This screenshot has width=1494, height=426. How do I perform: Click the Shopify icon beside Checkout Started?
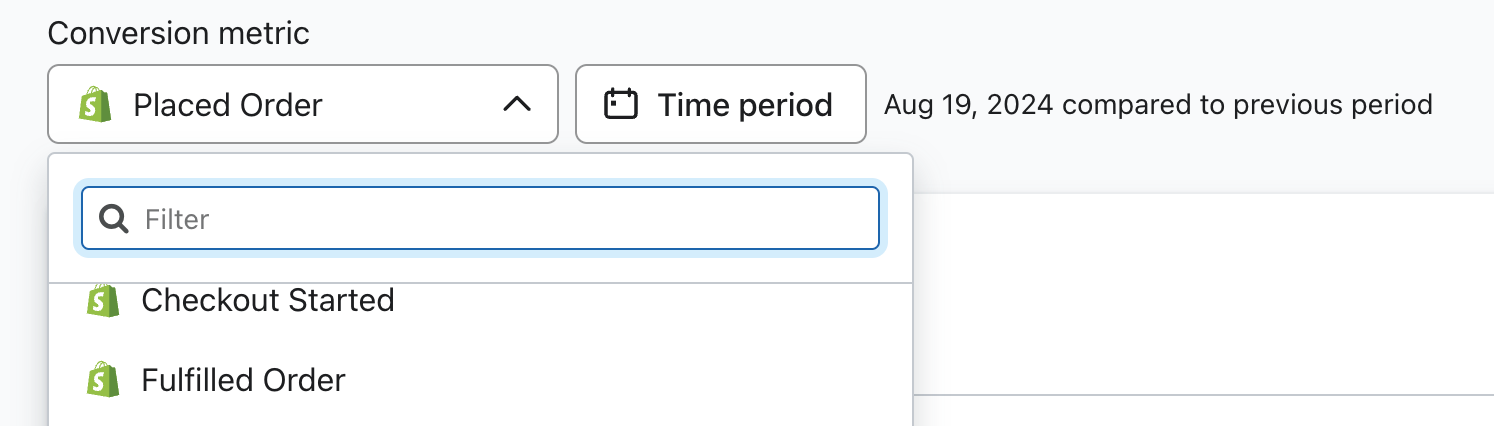click(x=102, y=301)
